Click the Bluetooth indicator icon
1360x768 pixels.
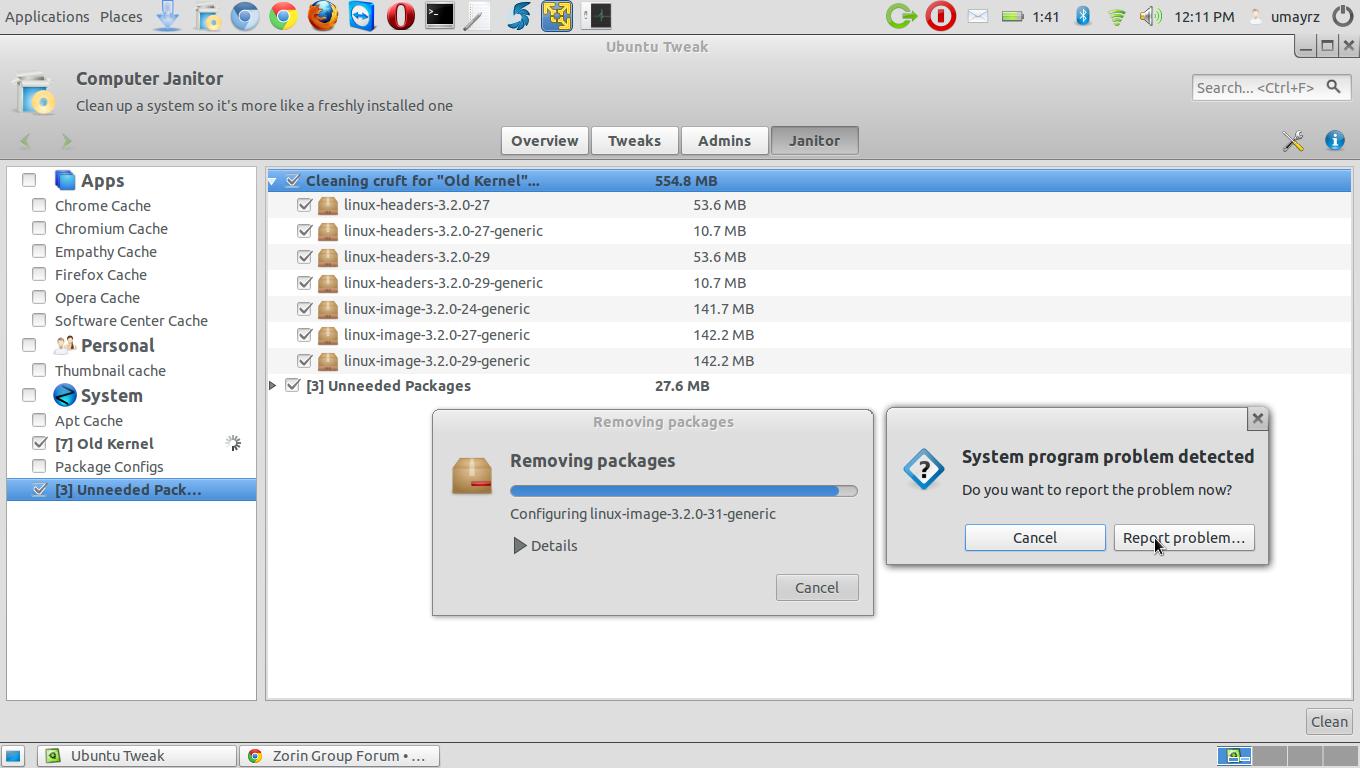[x=1082, y=16]
